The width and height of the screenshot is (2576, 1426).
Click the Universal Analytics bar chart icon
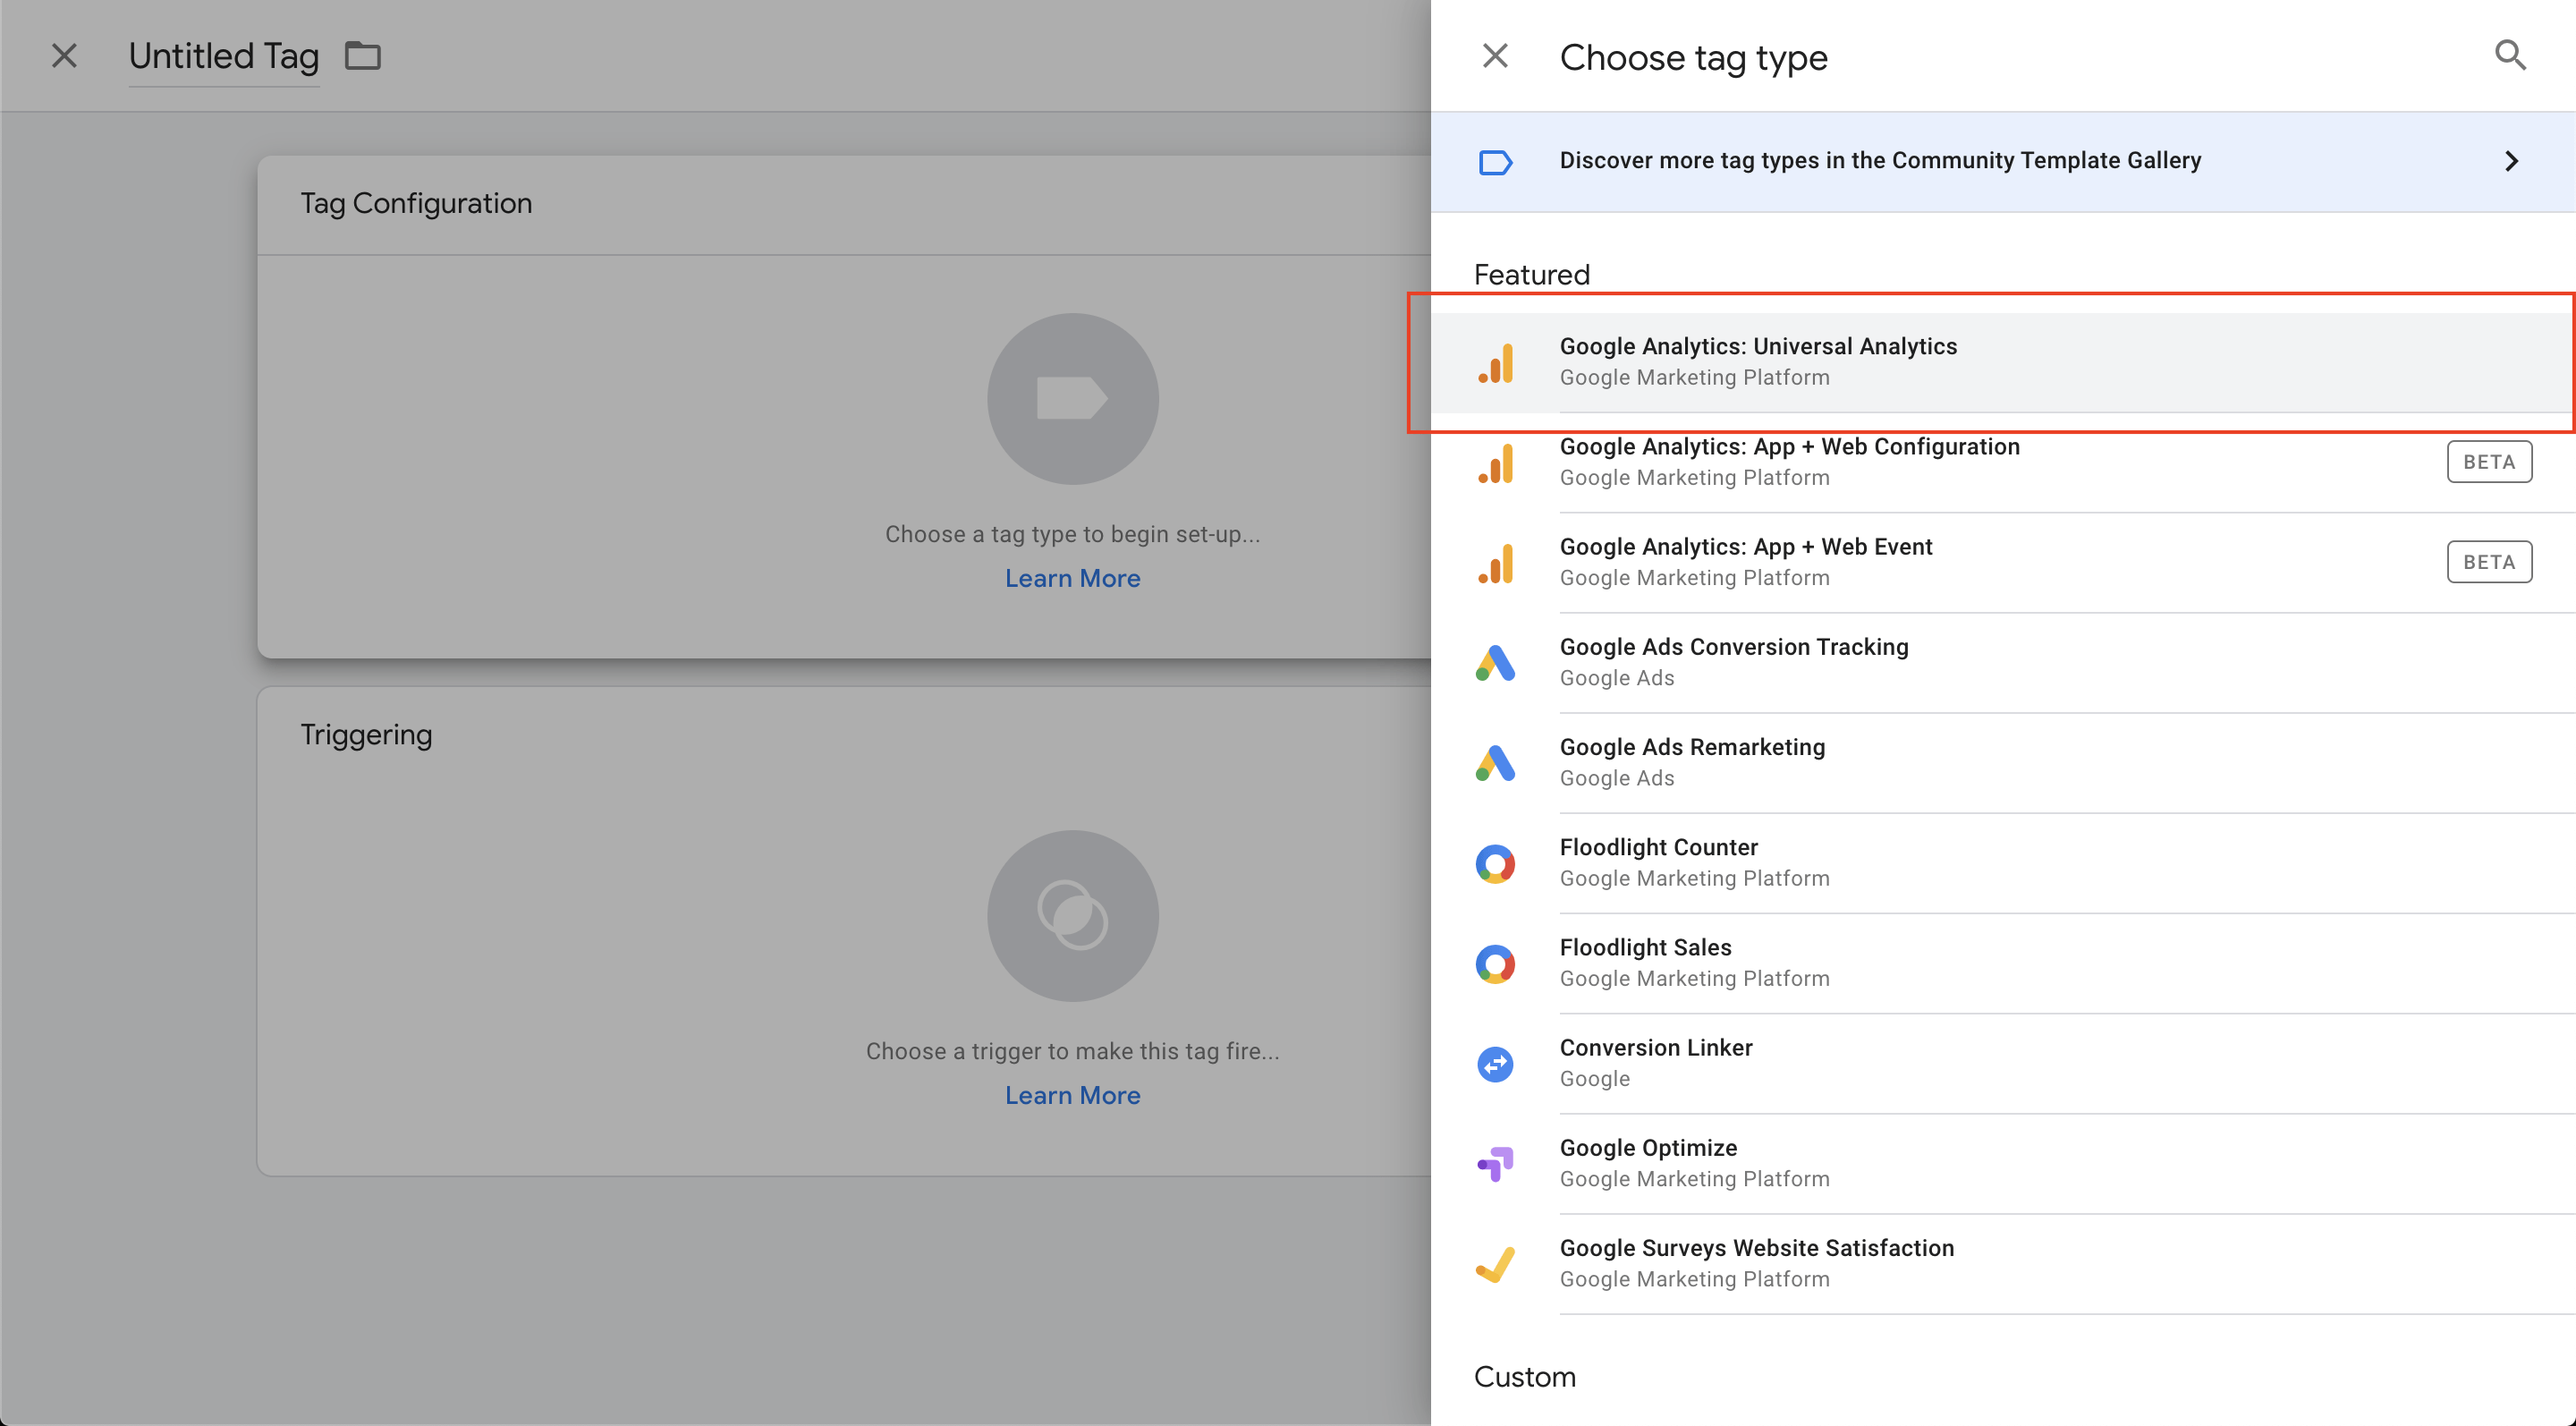click(x=1496, y=362)
